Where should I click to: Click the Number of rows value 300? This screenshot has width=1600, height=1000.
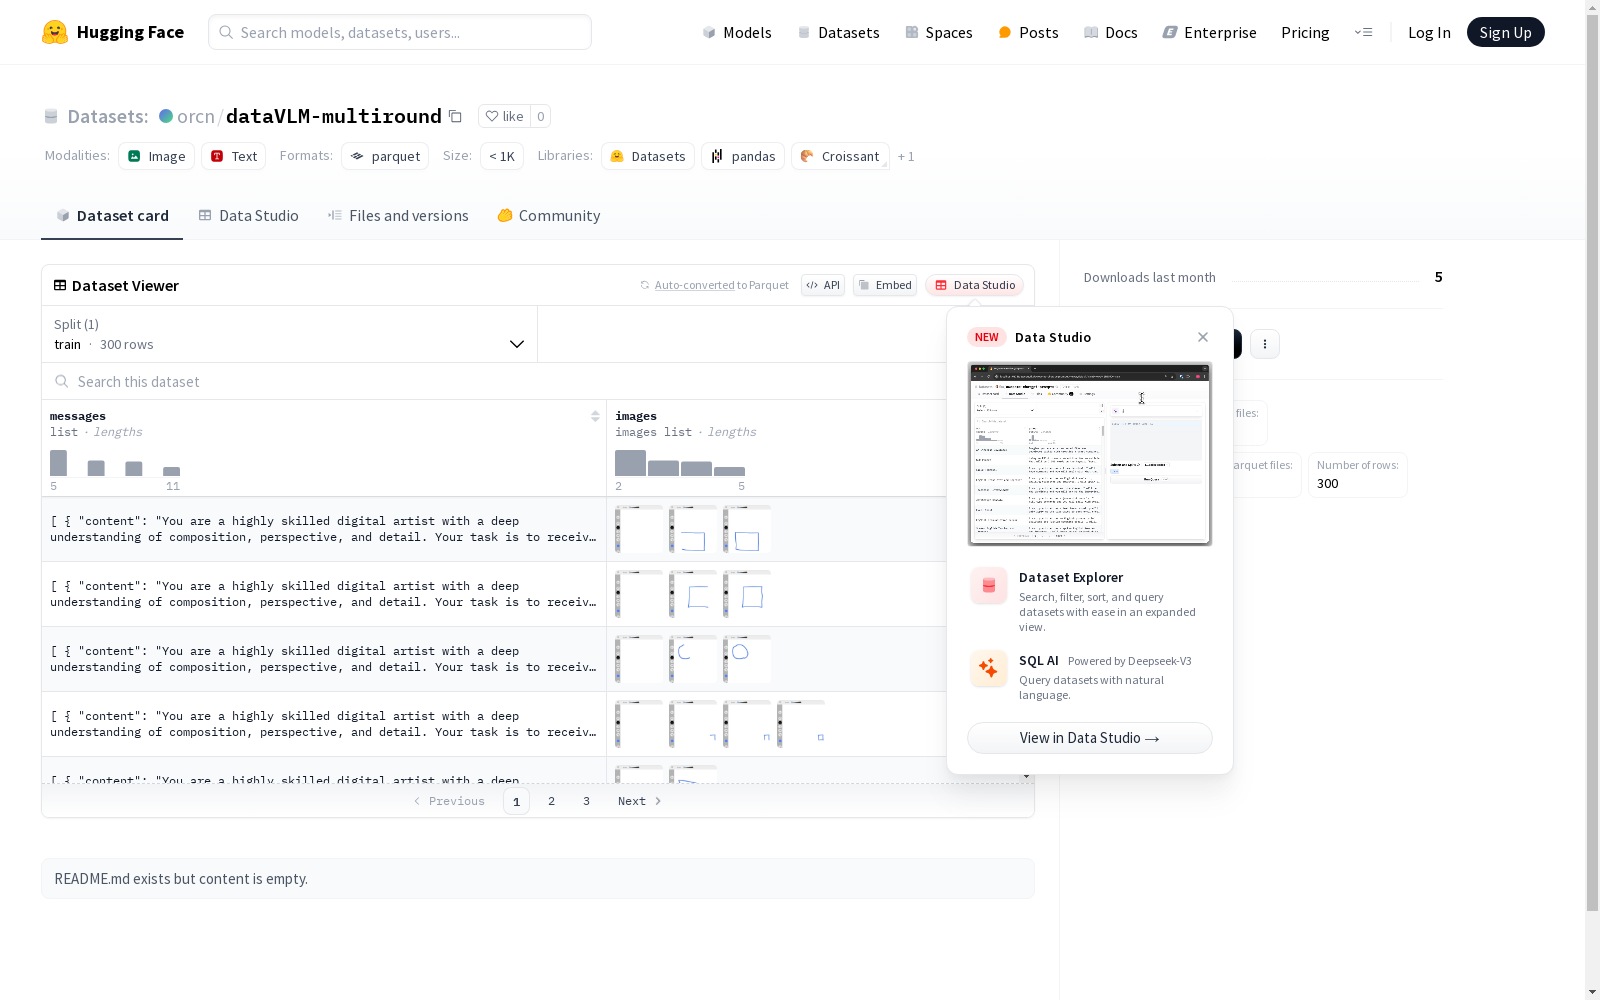pos(1328,484)
